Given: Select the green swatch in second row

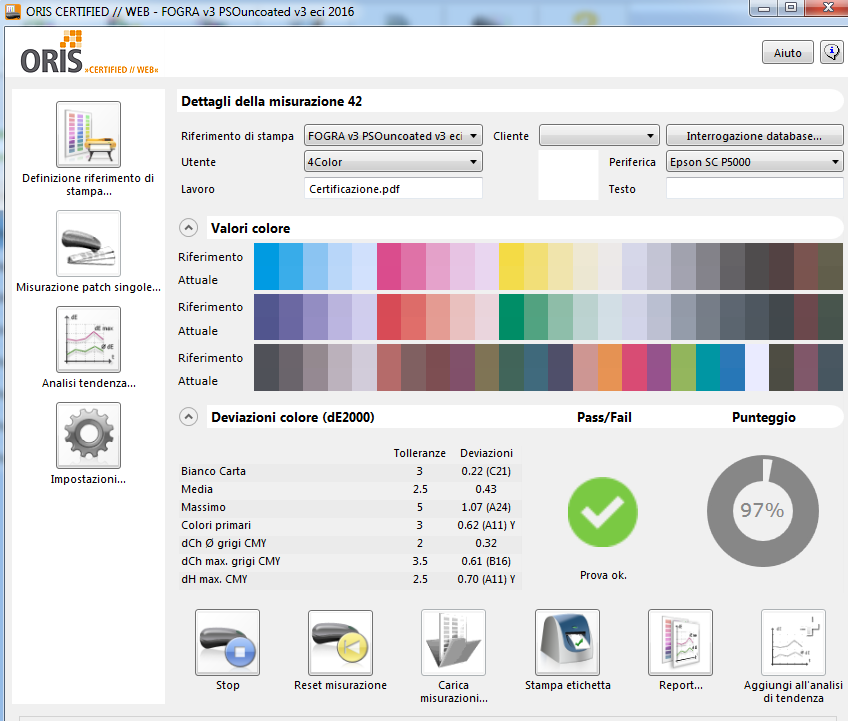Looking at the screenshot, I should tap(511, 317).
